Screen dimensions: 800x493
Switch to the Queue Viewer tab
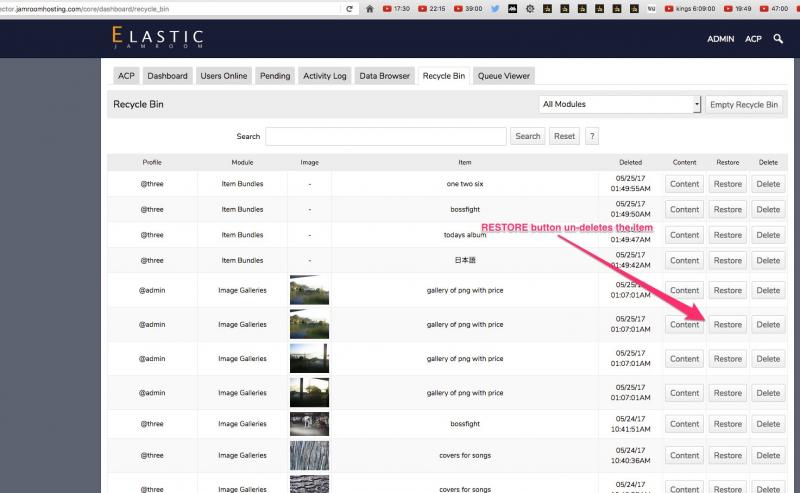coord(504,76)
